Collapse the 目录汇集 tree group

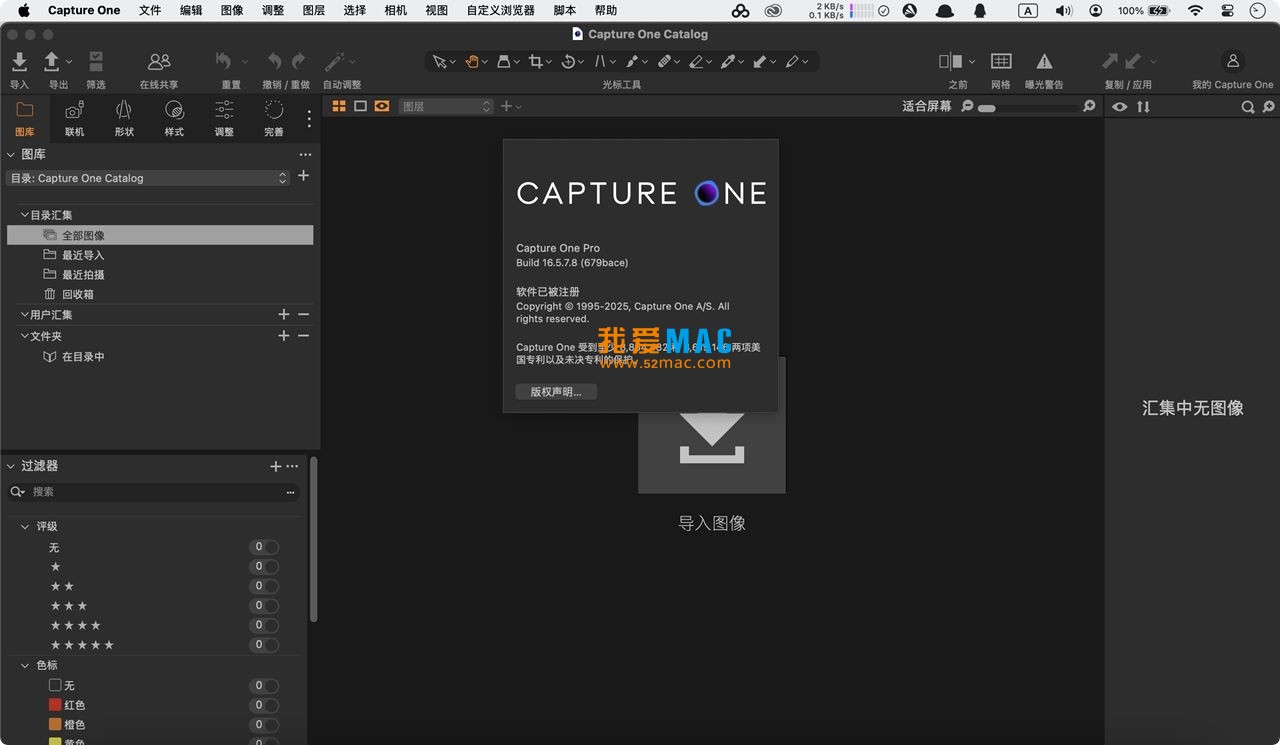24,215
